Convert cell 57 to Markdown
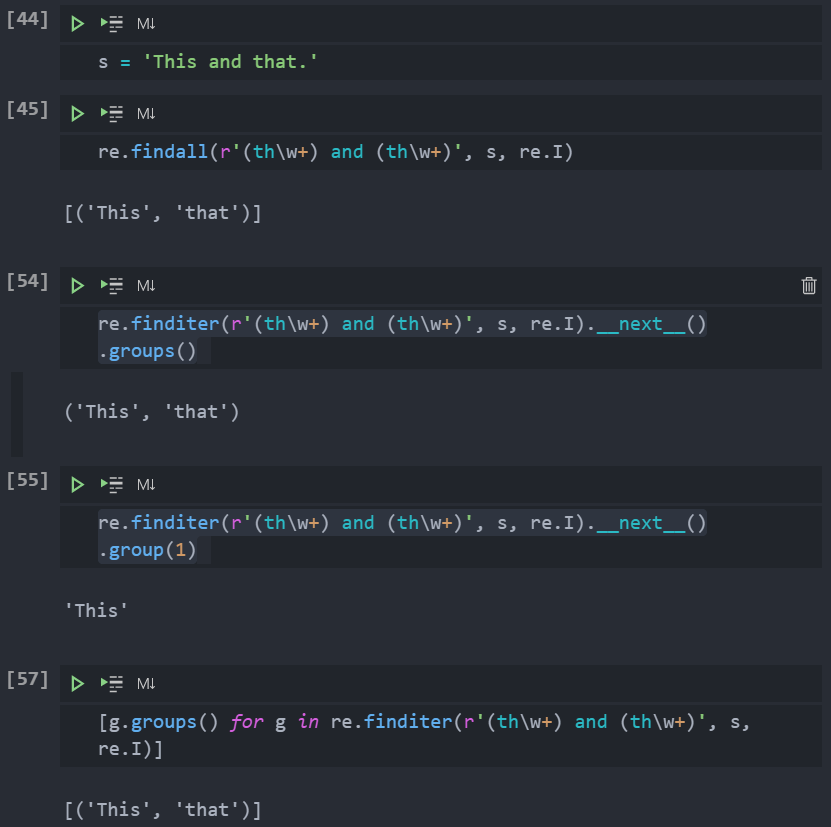 coord(146,683)
